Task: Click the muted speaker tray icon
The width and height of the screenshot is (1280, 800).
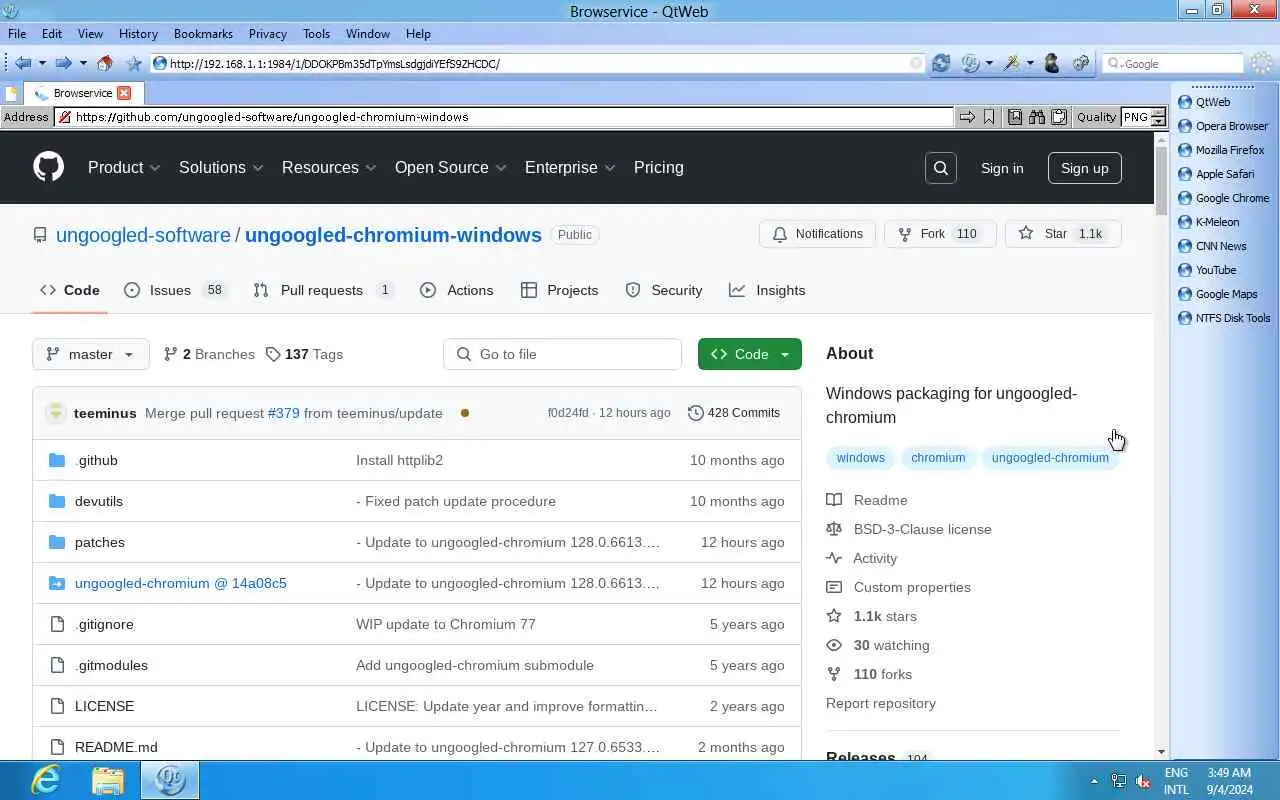Action: click(1144, 781)
